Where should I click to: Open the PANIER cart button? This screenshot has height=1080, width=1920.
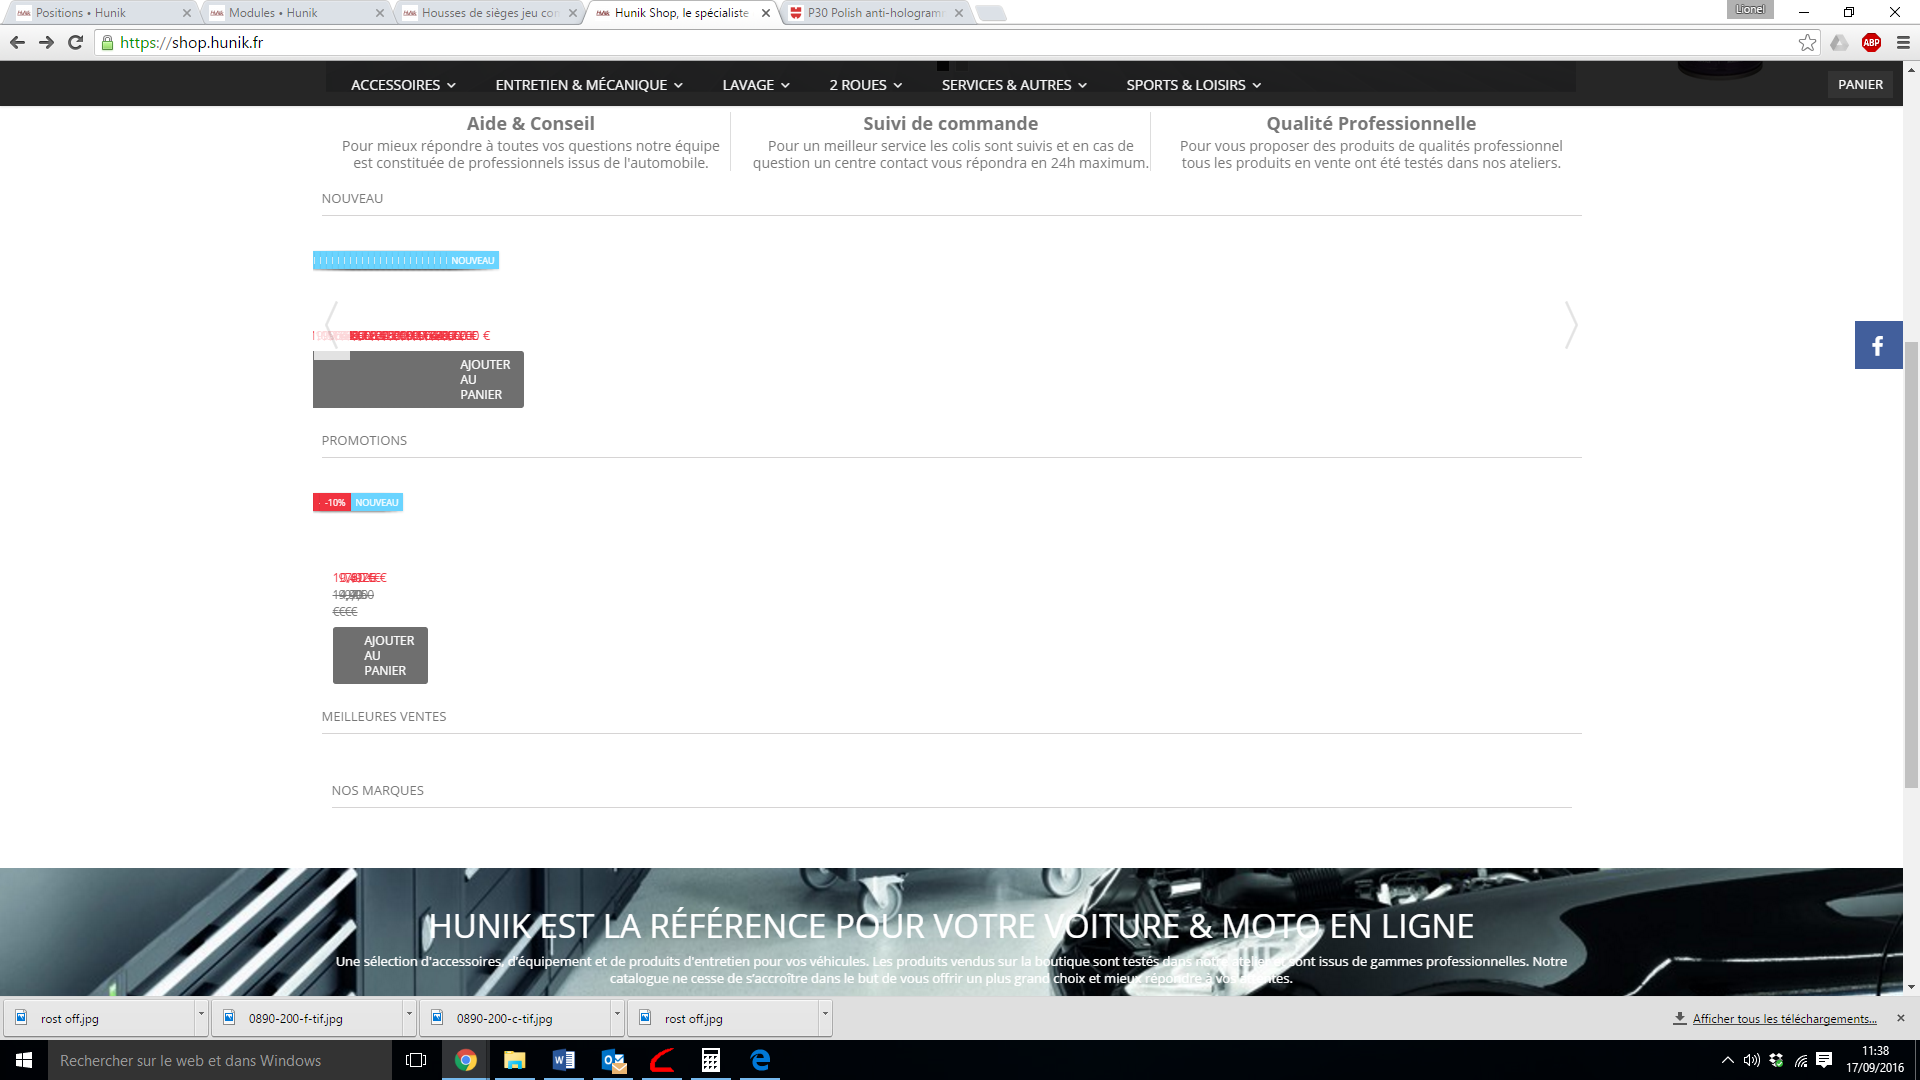tap(1860, 85)
